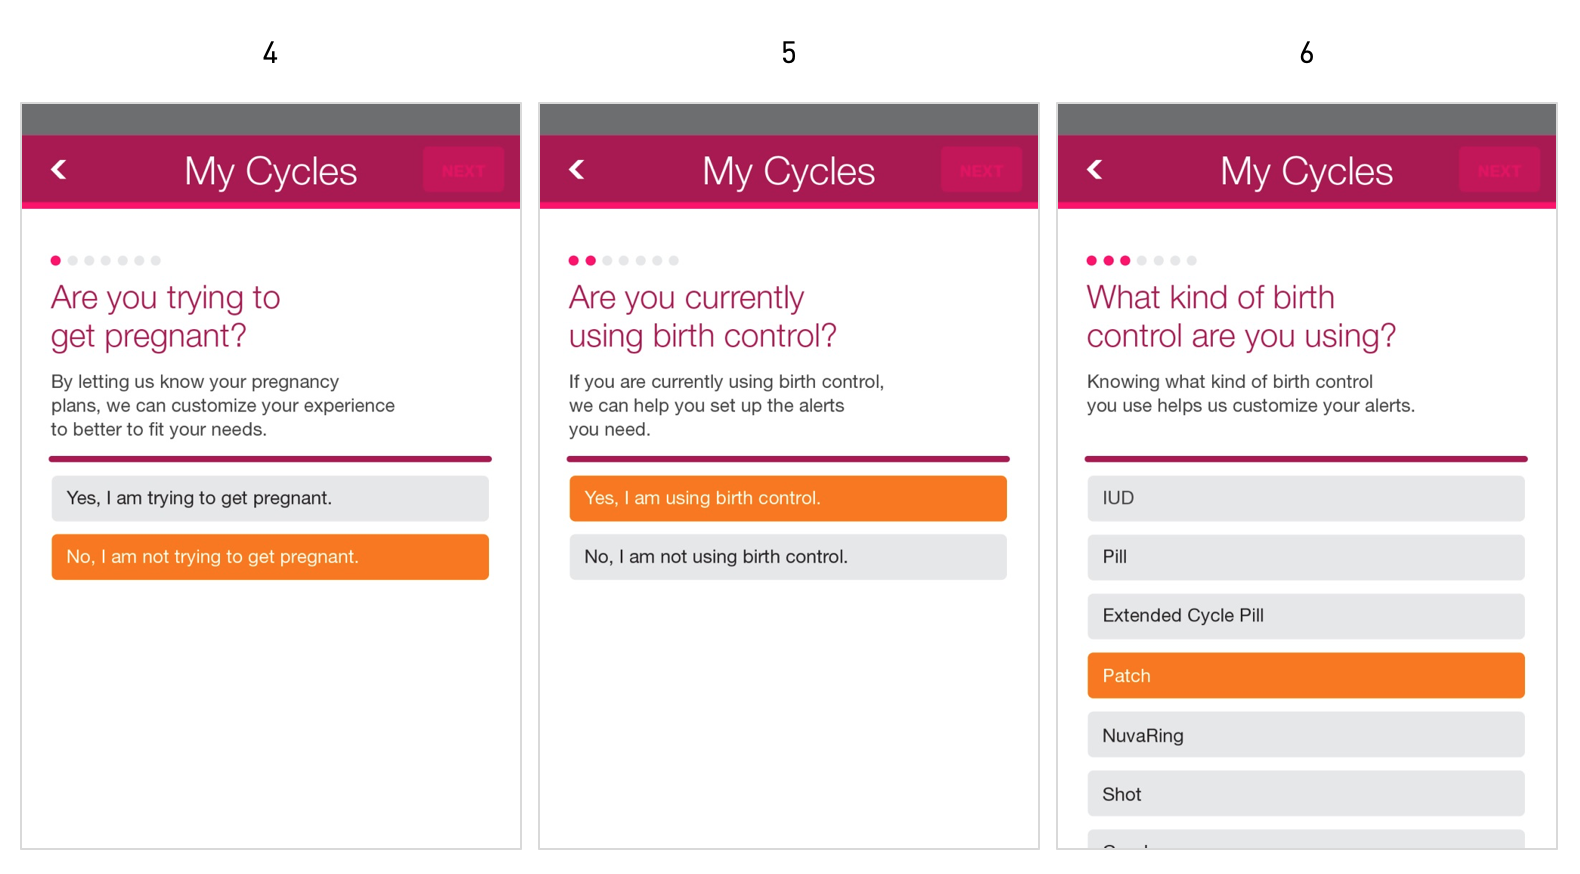Choose Shot as birth control
This screenshot has width=1580, height=874.
click(1306, 794)
